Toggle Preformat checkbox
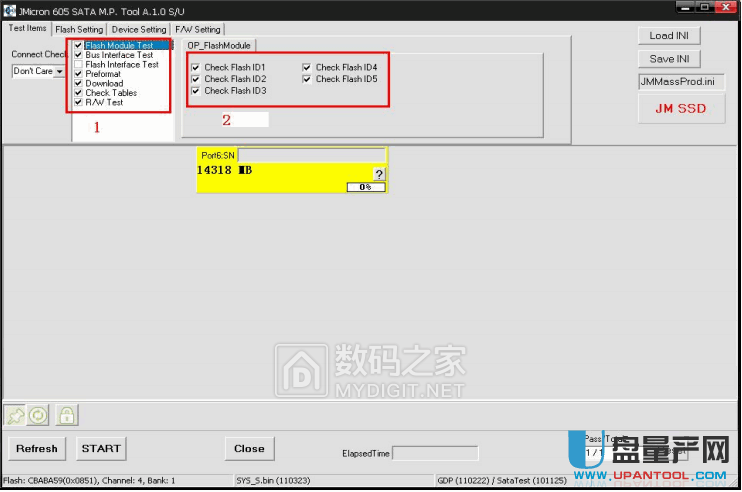 pyautogui.click(x=79, y=74)
